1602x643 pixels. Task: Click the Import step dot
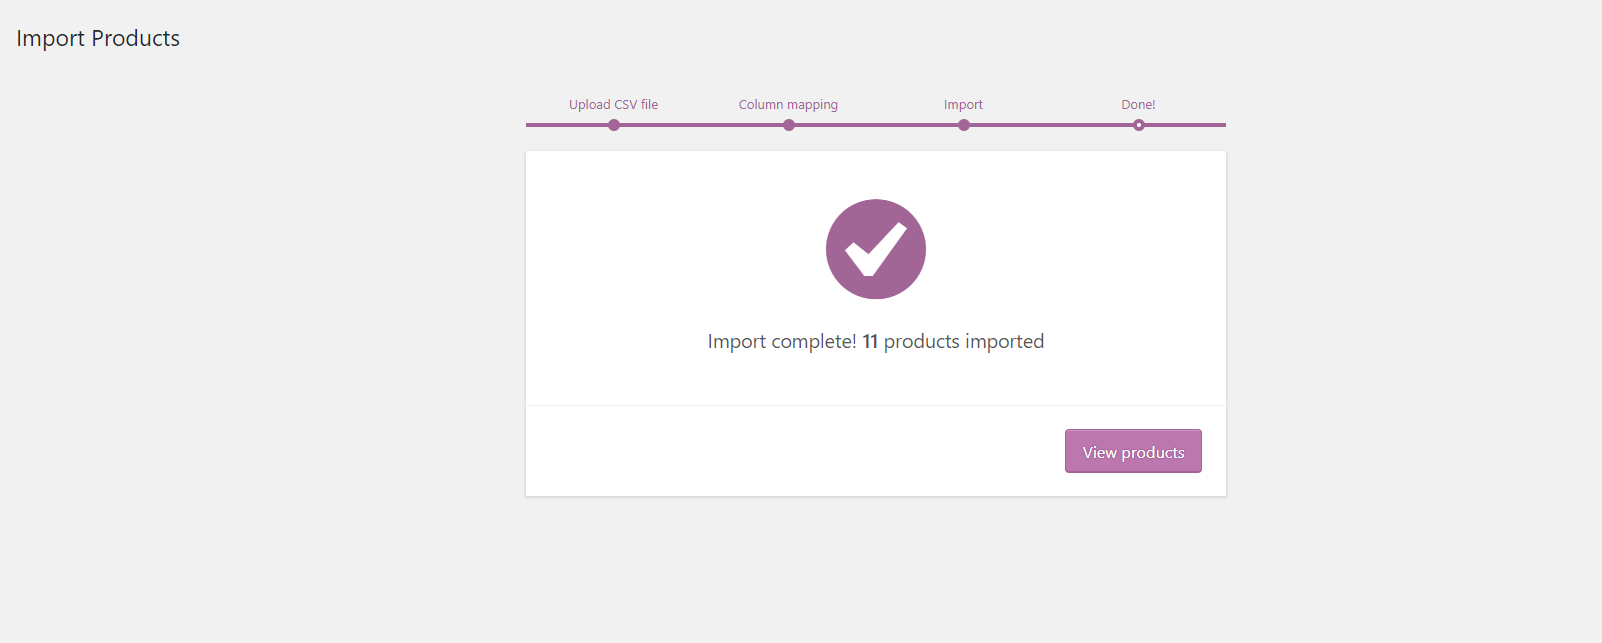[x=964, y=125]
